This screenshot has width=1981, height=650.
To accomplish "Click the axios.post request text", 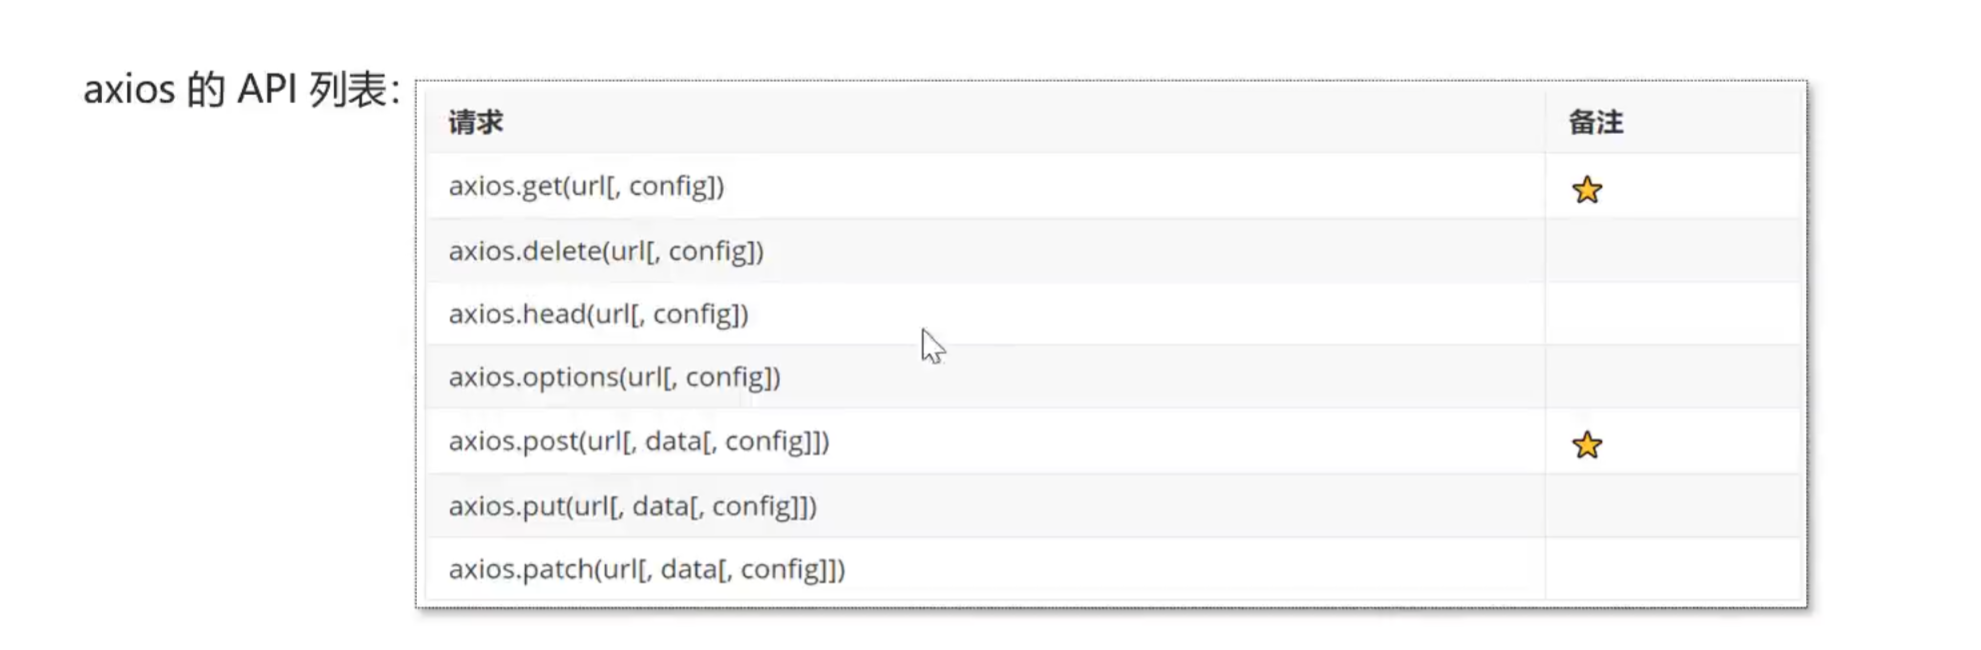I will coord(638,441).
